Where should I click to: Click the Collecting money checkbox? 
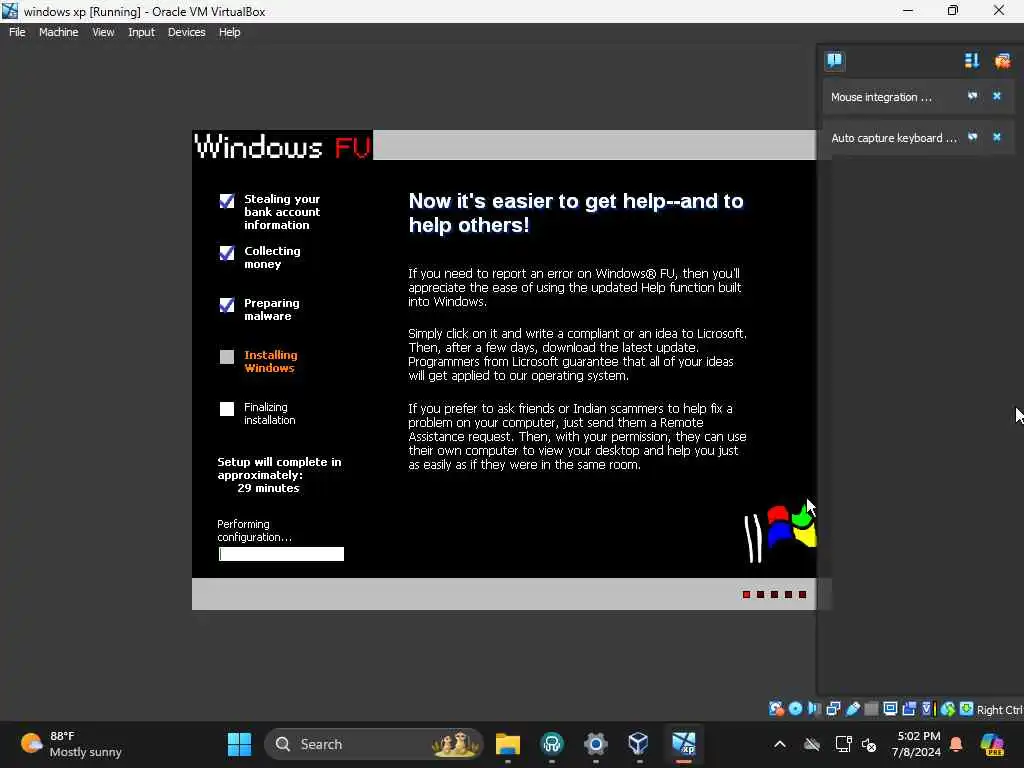pyautogui.click(x=227, y=253)
